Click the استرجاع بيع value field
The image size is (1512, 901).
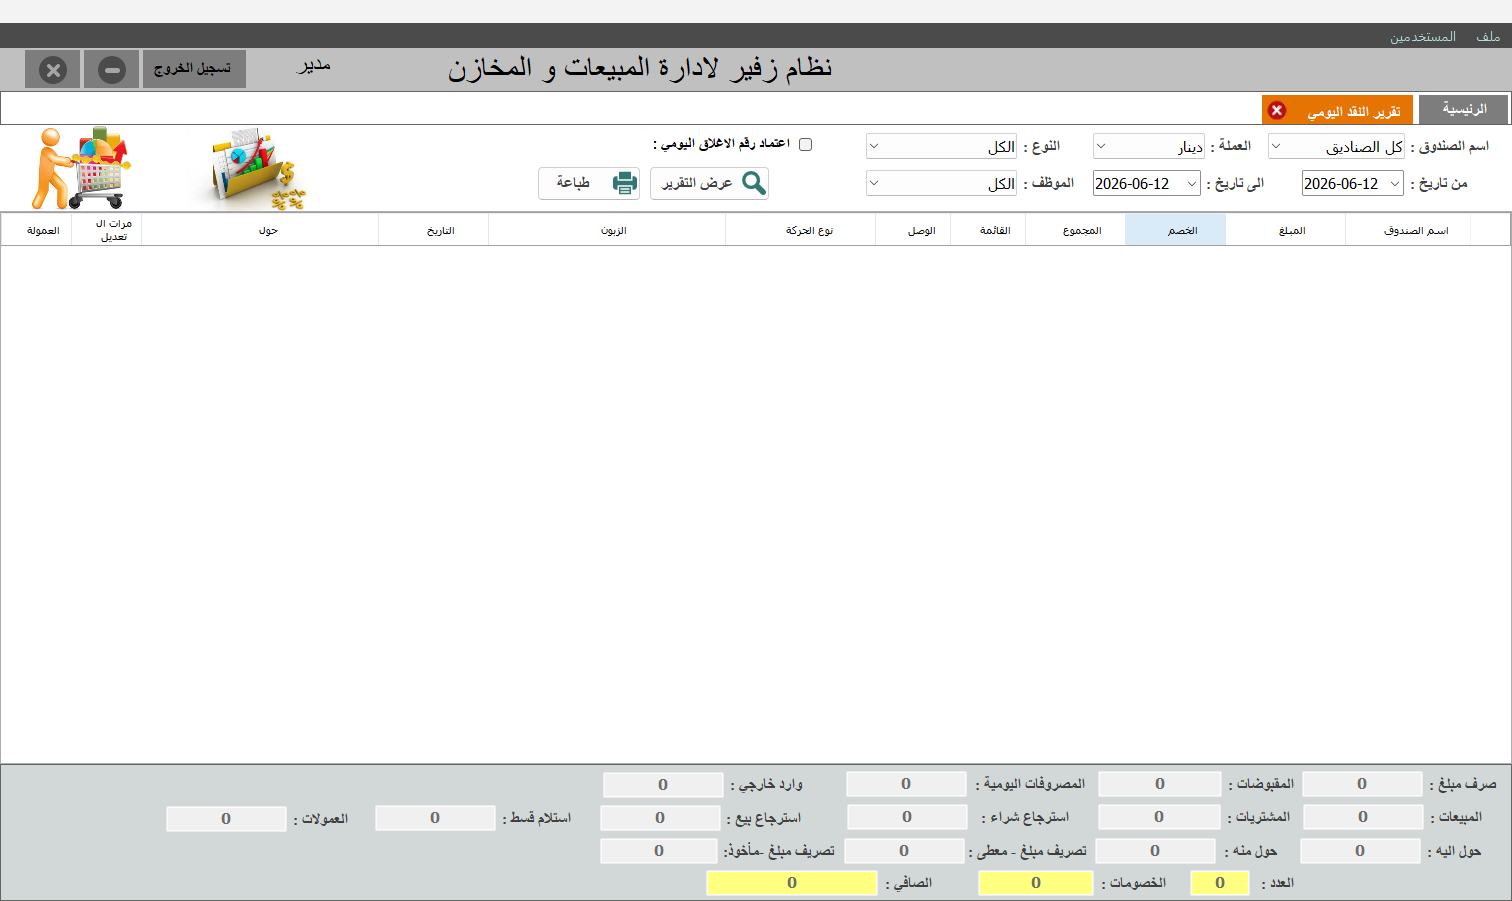660,818
